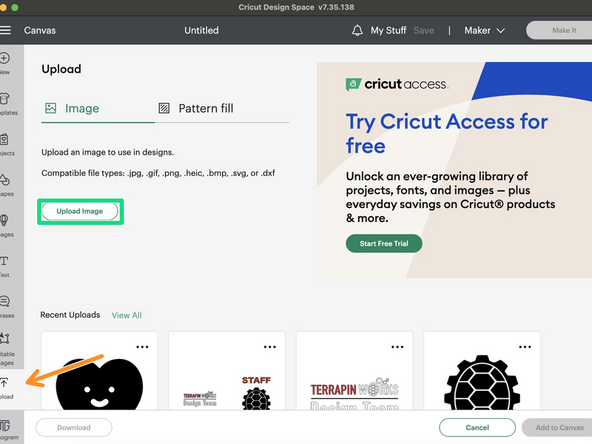Image resolution: width=592 pixels, height=444 pixels.
Task: Click the Make It button
Action: tap(560, 30)
